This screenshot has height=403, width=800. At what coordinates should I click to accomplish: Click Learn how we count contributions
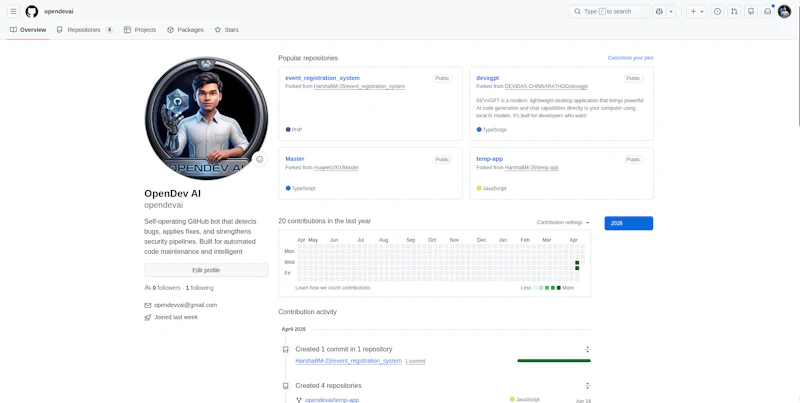(333, 288)
